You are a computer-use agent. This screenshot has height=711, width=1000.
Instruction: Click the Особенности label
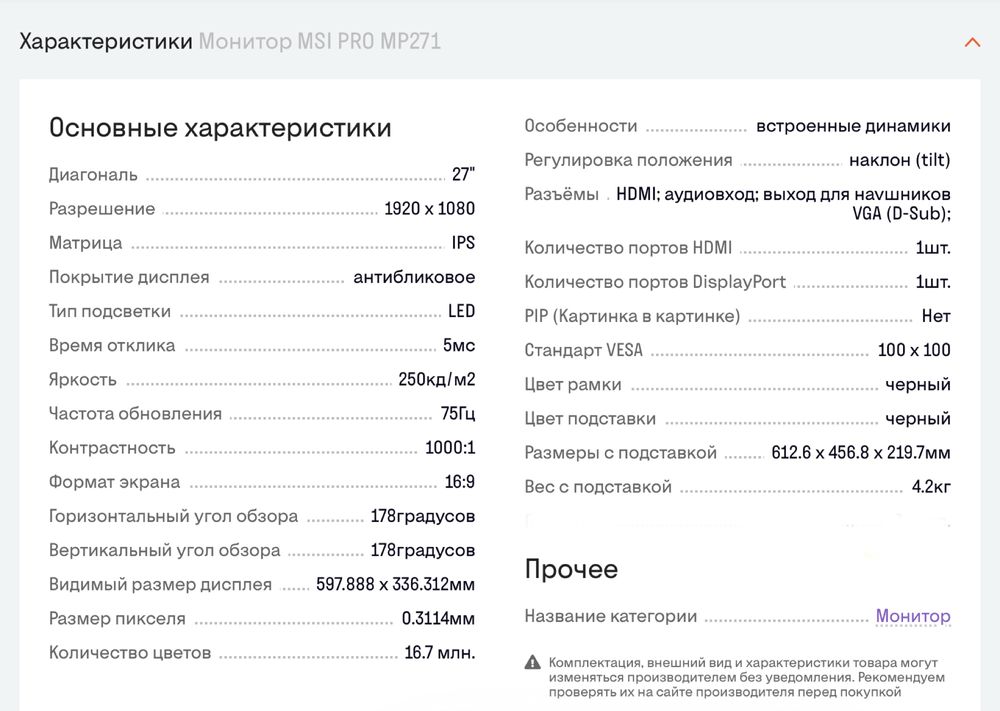(580, 126)
